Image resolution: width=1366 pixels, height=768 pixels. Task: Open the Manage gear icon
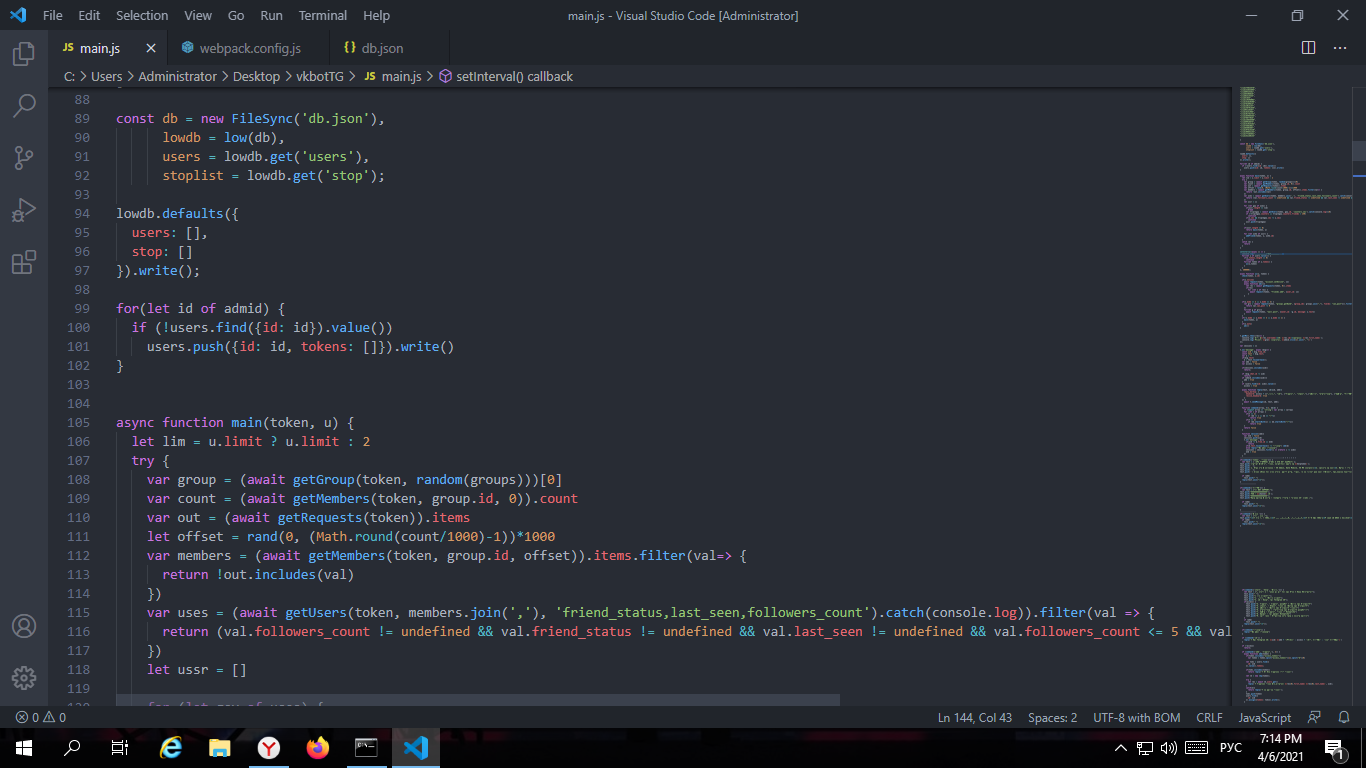(24, 678)
